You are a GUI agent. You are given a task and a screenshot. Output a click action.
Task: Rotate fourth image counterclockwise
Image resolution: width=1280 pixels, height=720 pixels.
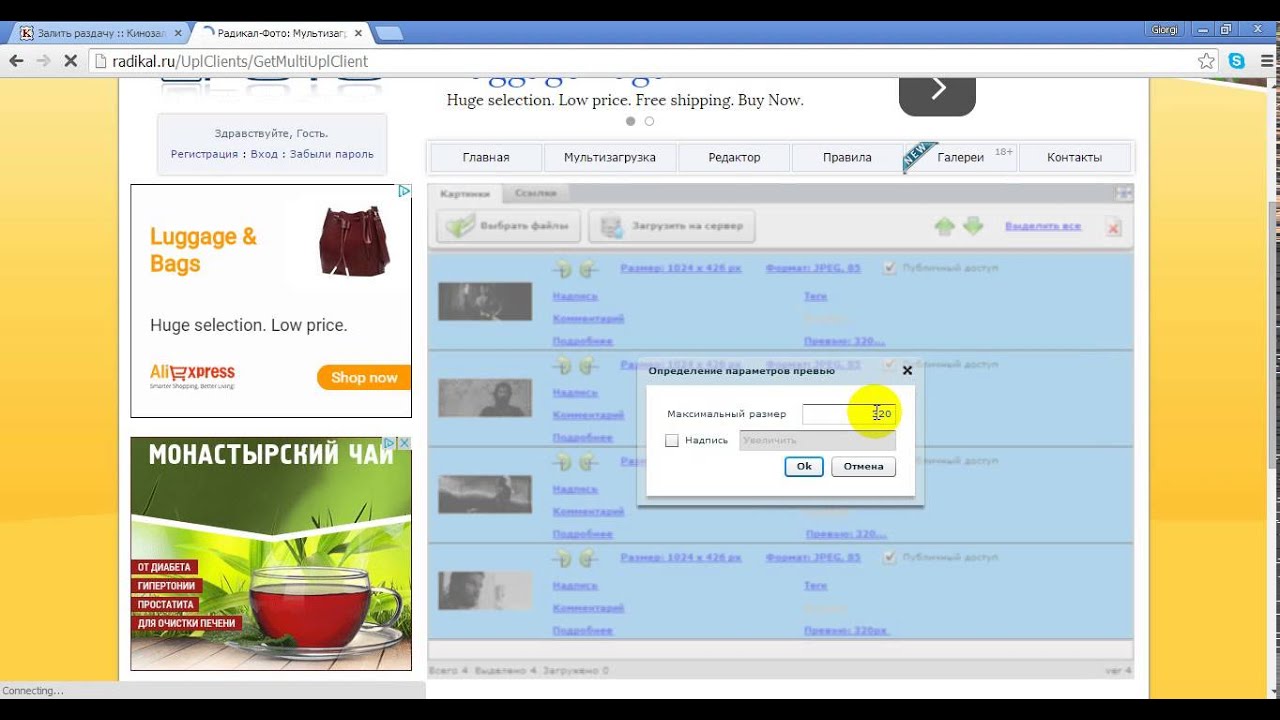[x=564, y=557]
